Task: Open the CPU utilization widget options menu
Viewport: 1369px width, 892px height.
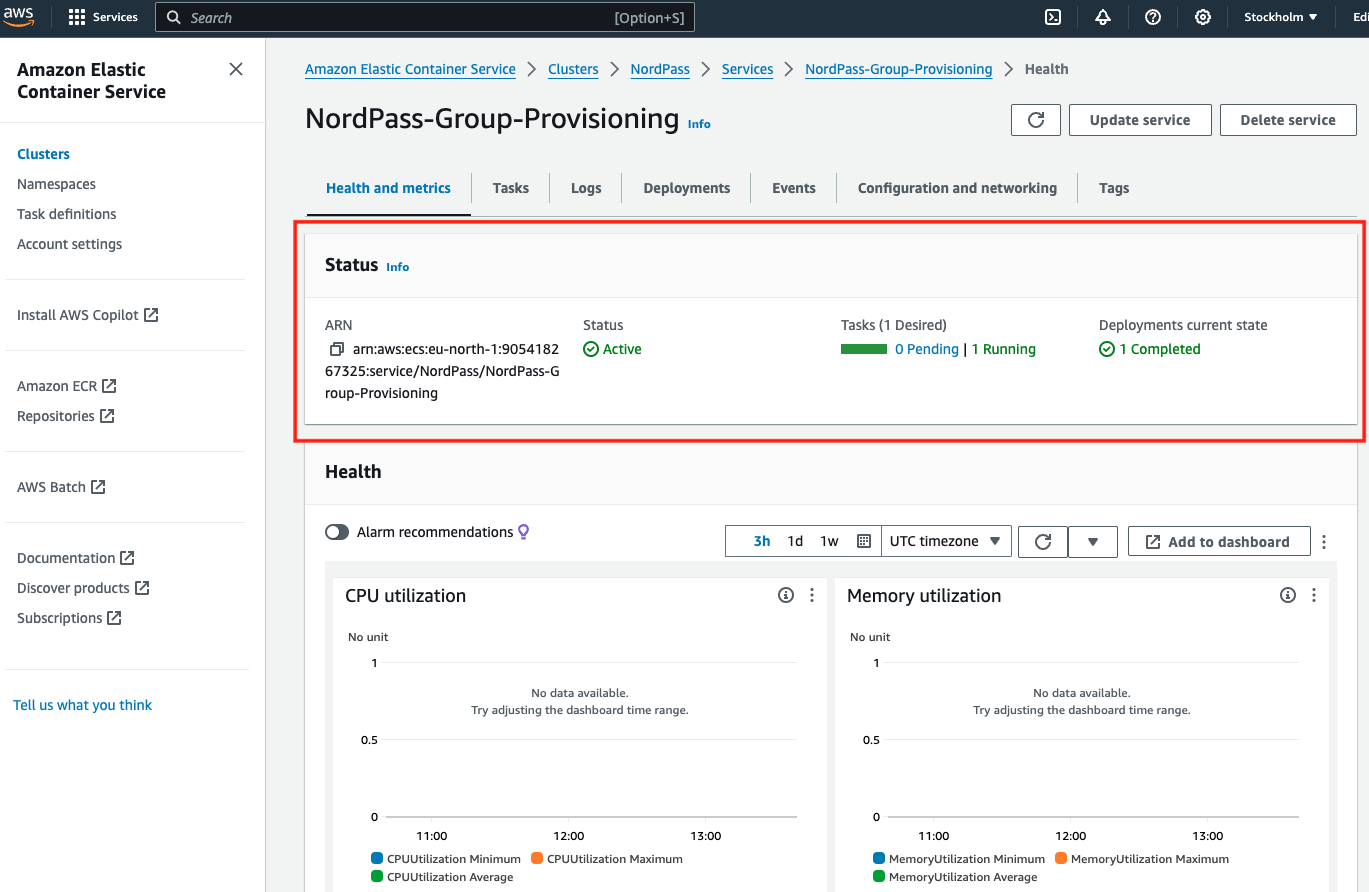Action: coord(812,595)
